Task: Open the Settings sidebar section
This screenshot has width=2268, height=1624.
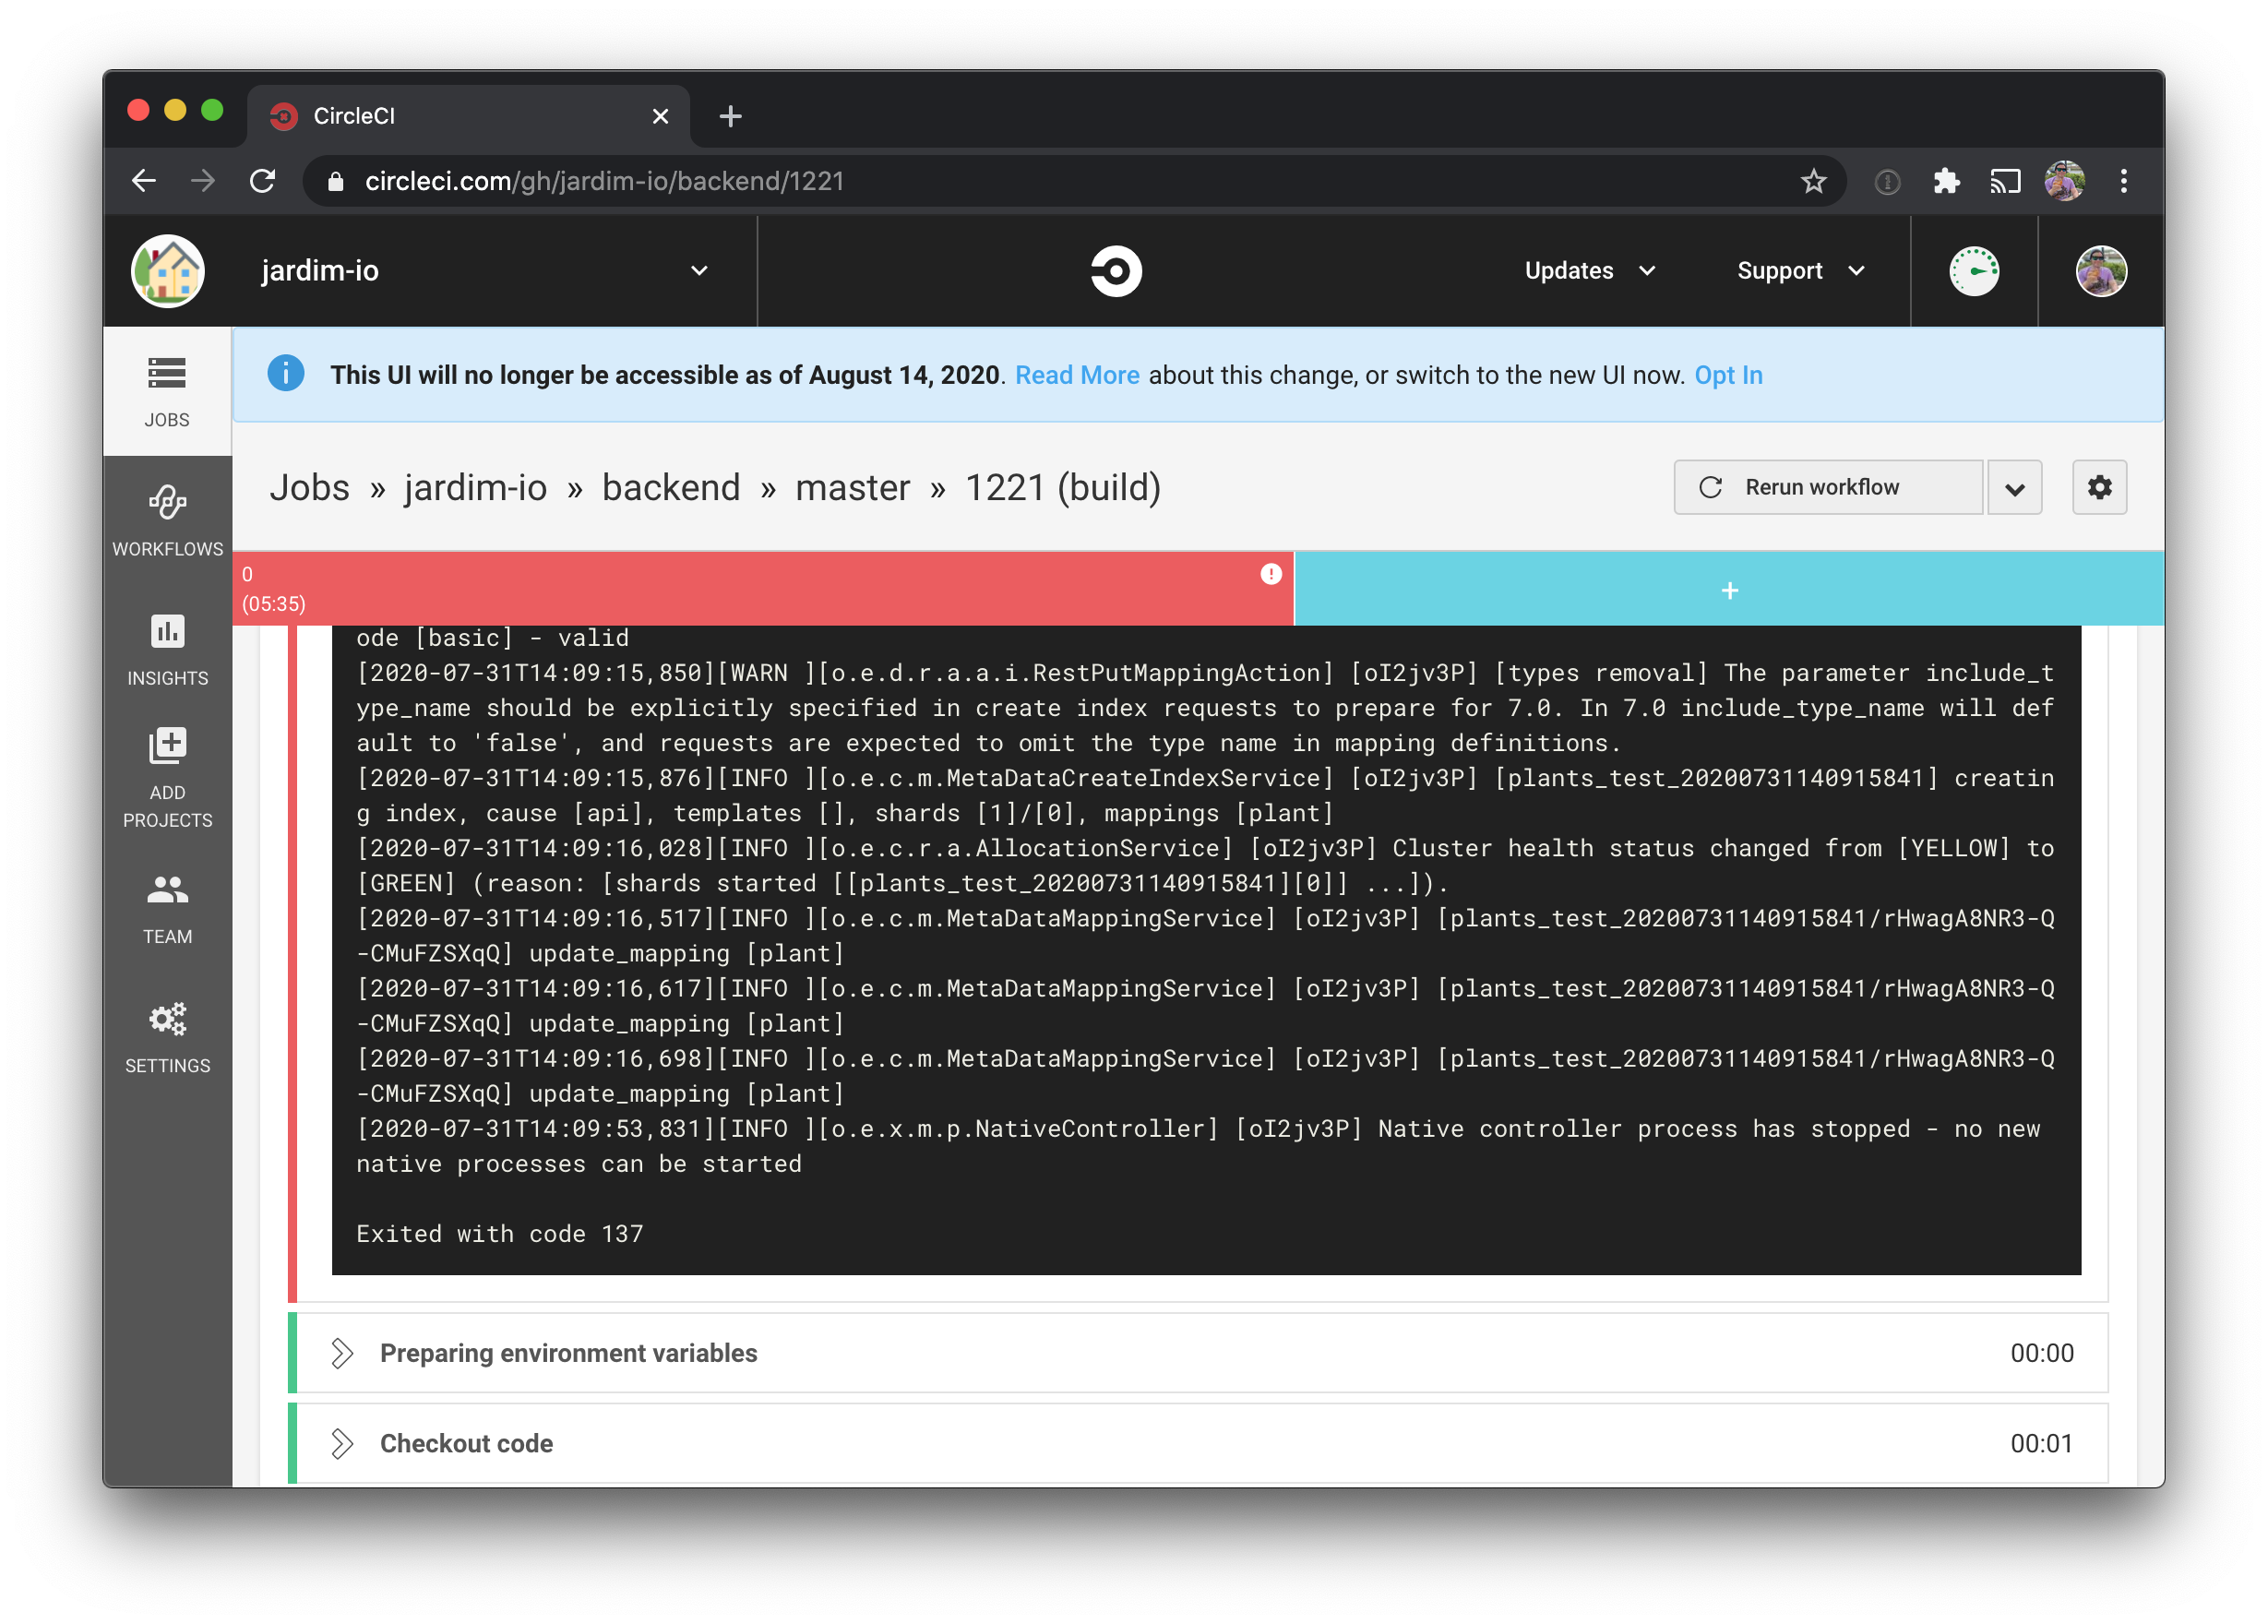Action: 167,1036
